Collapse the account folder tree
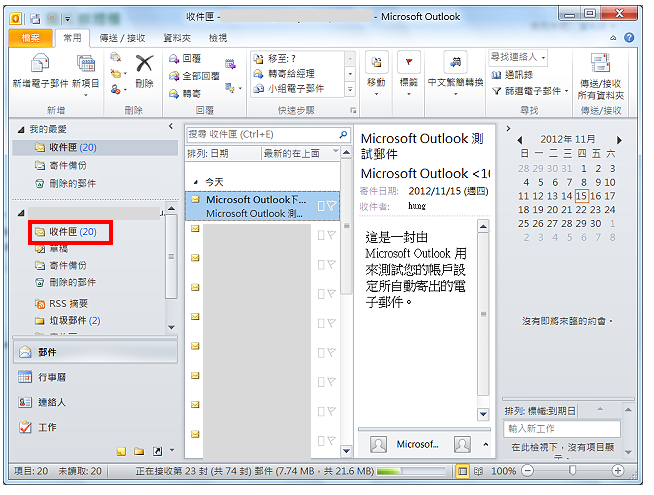The image size is (654, 495). (21, 214)
